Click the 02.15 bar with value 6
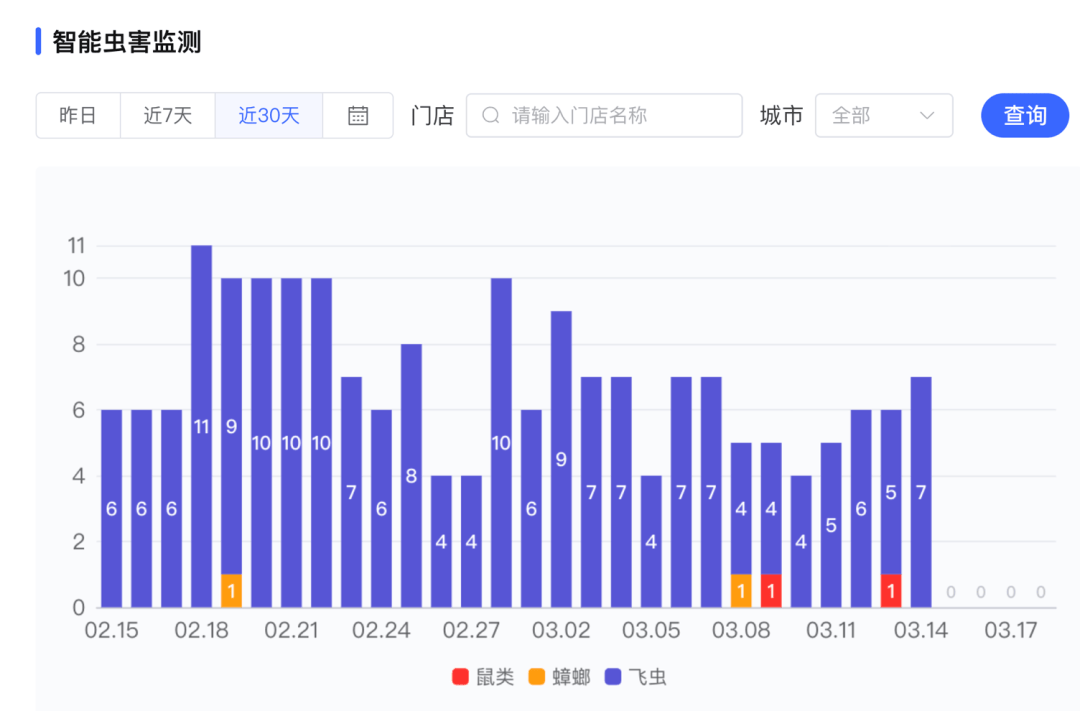This screenshot has height=711, width=1080. tap(111, 508)
